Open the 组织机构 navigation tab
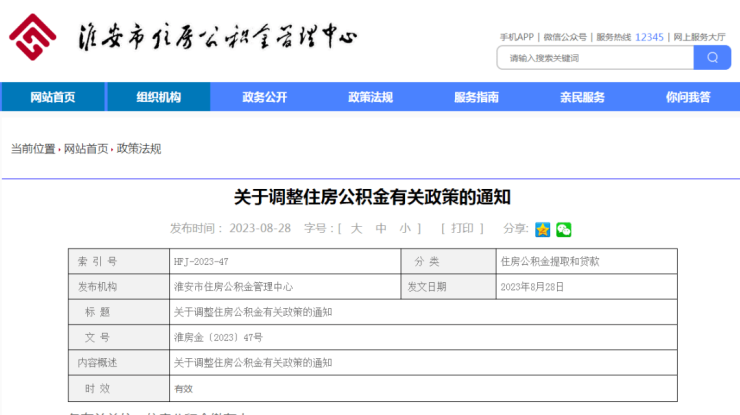Screen dimensions: 740x415 (159, 97)
